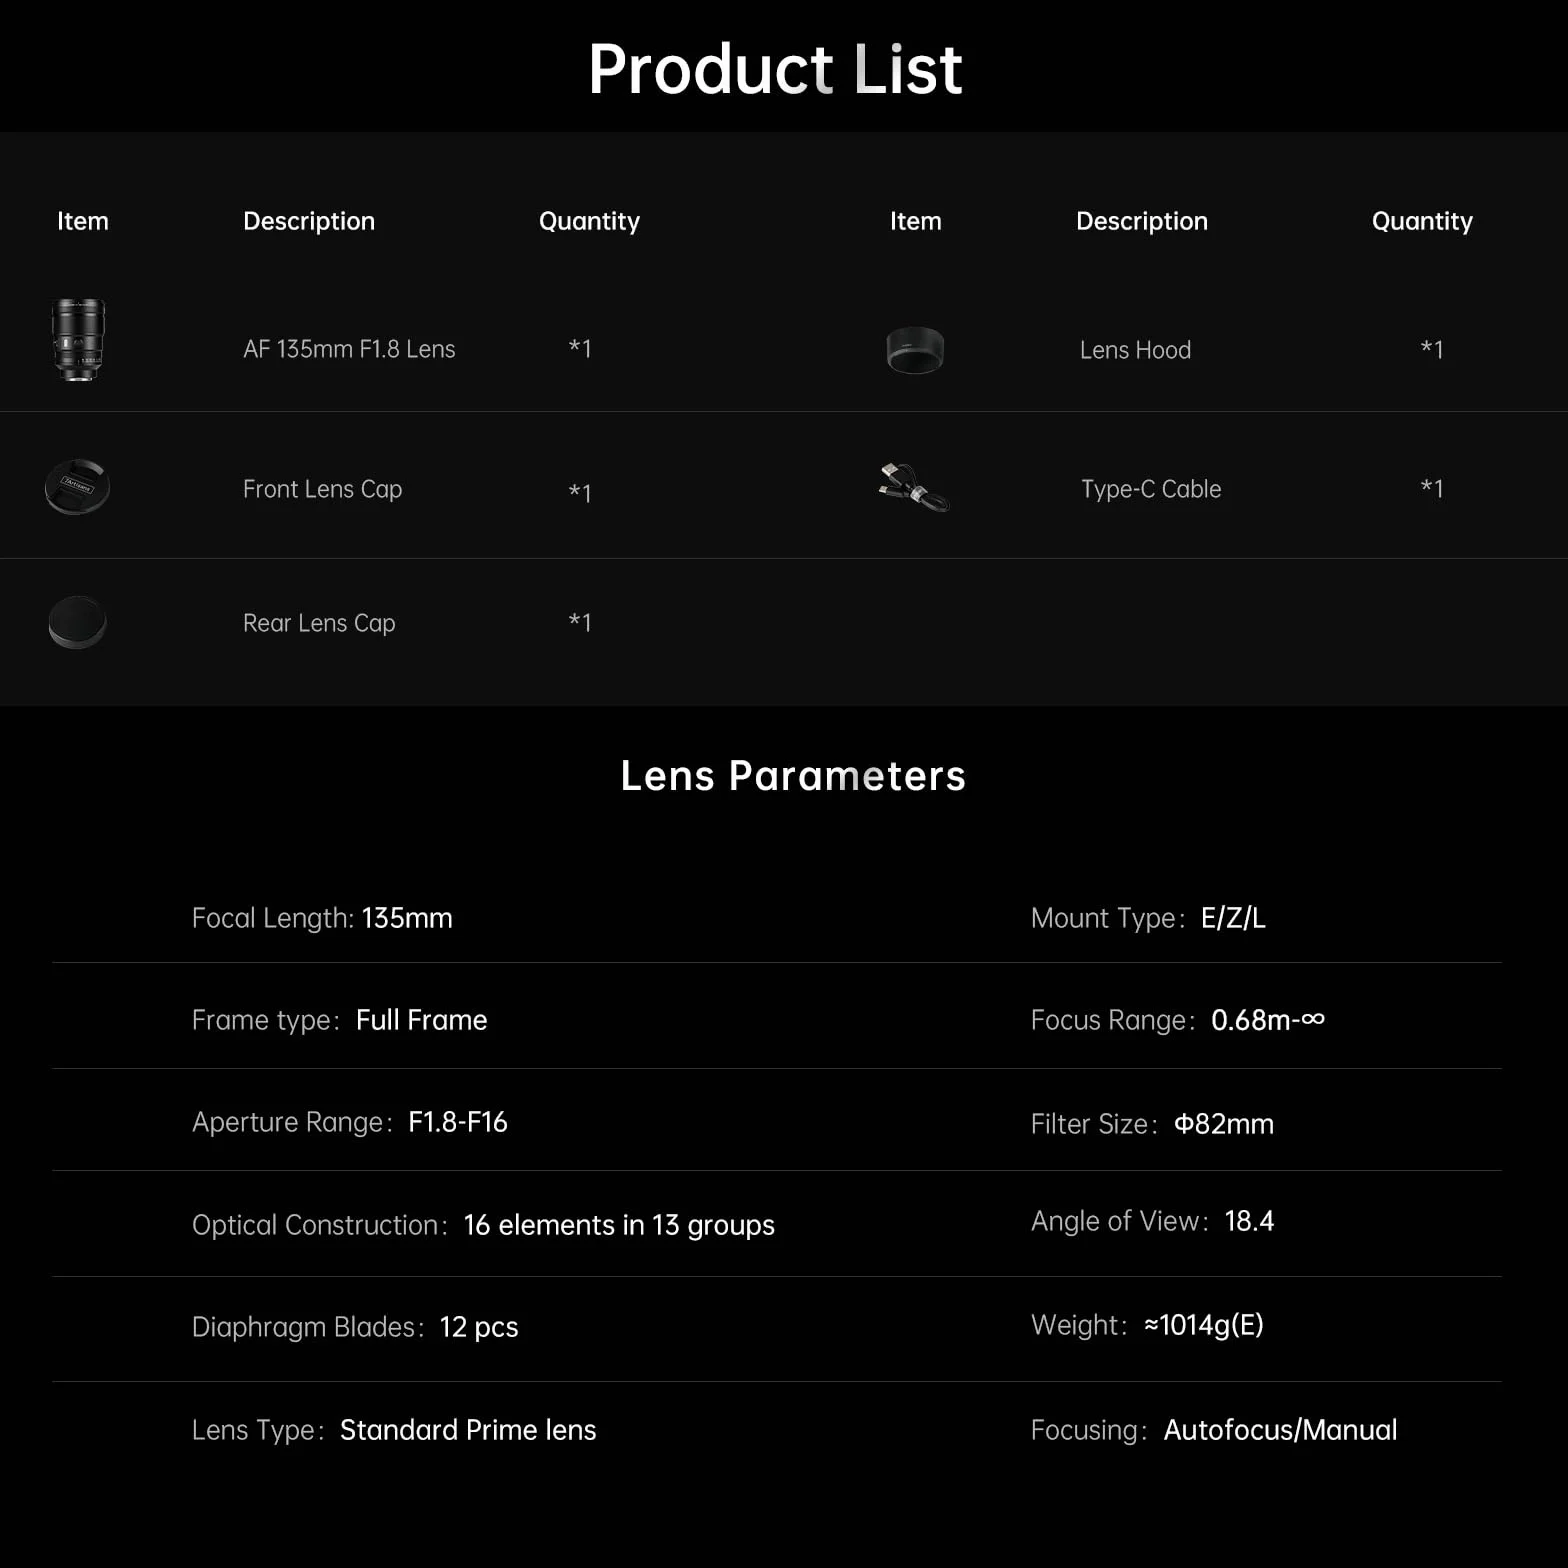This screenshot has height=1568, width=1568.
Task: Click the Autofocus/Manual focusing value
Action: (1280, 1430)
